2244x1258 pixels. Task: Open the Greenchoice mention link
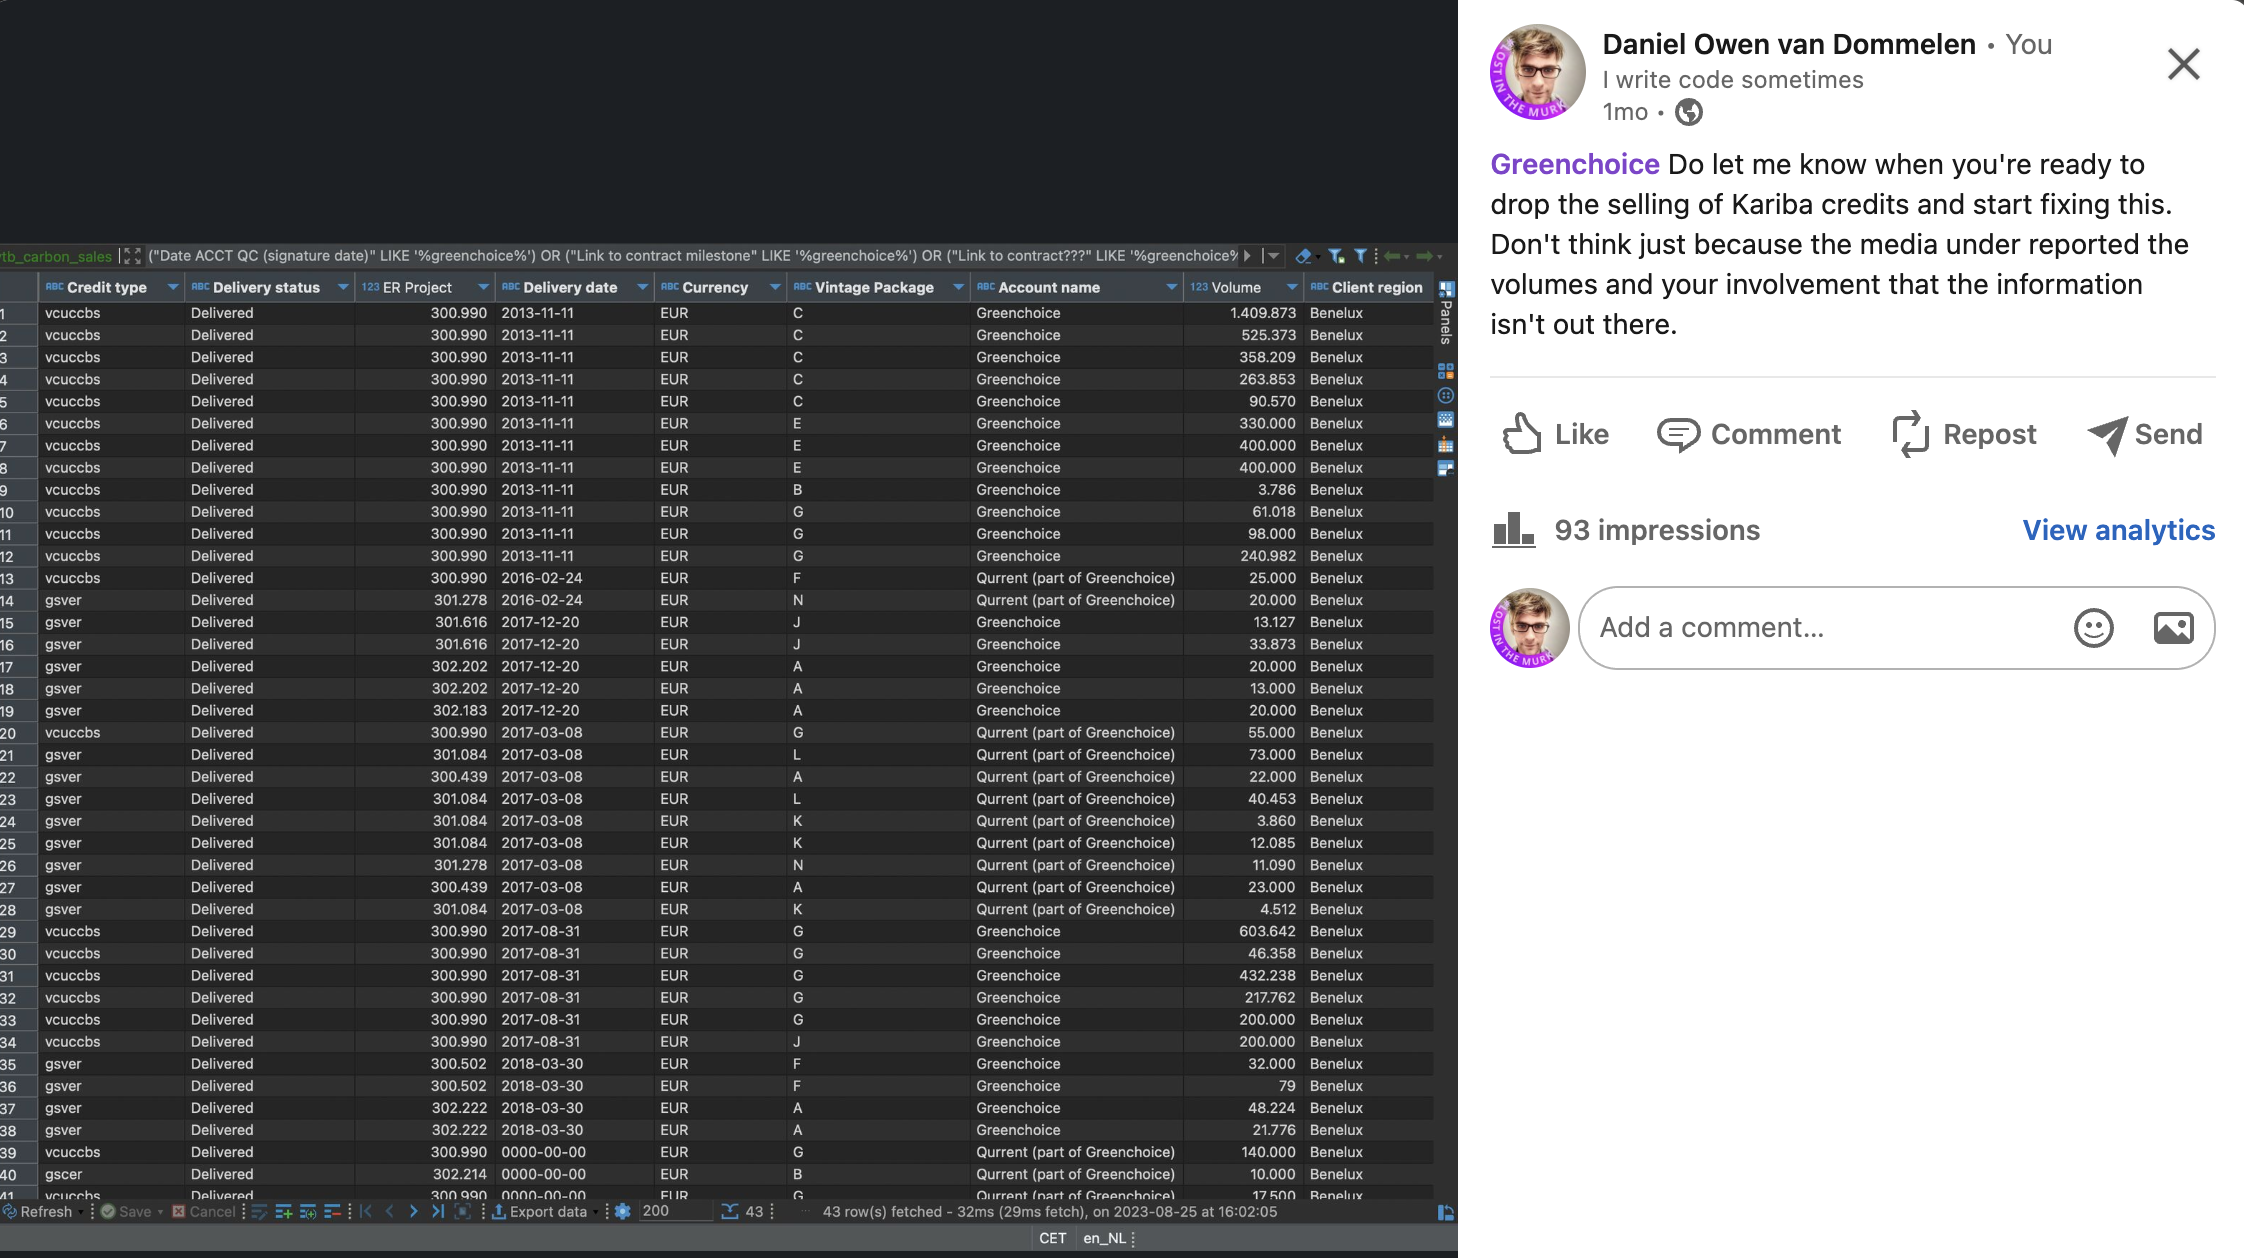pos(1575,164)
